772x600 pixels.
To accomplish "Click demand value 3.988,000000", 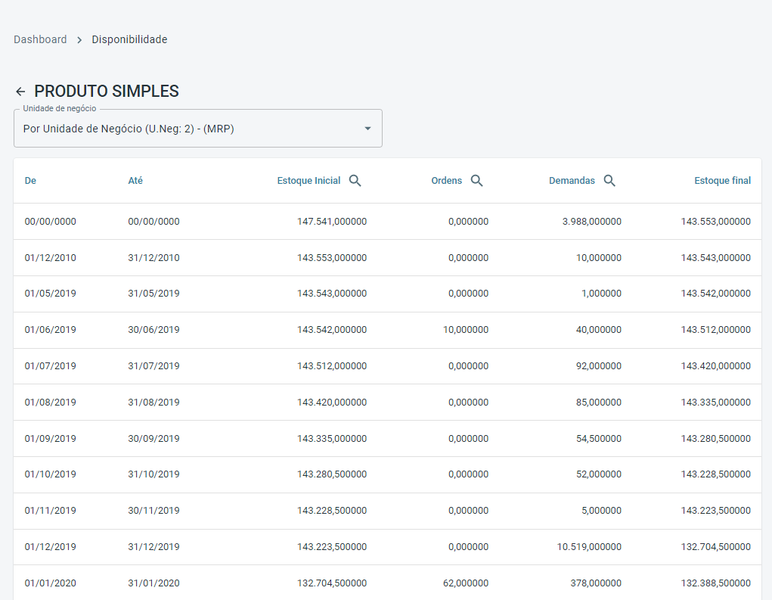I will coord(592,221).
